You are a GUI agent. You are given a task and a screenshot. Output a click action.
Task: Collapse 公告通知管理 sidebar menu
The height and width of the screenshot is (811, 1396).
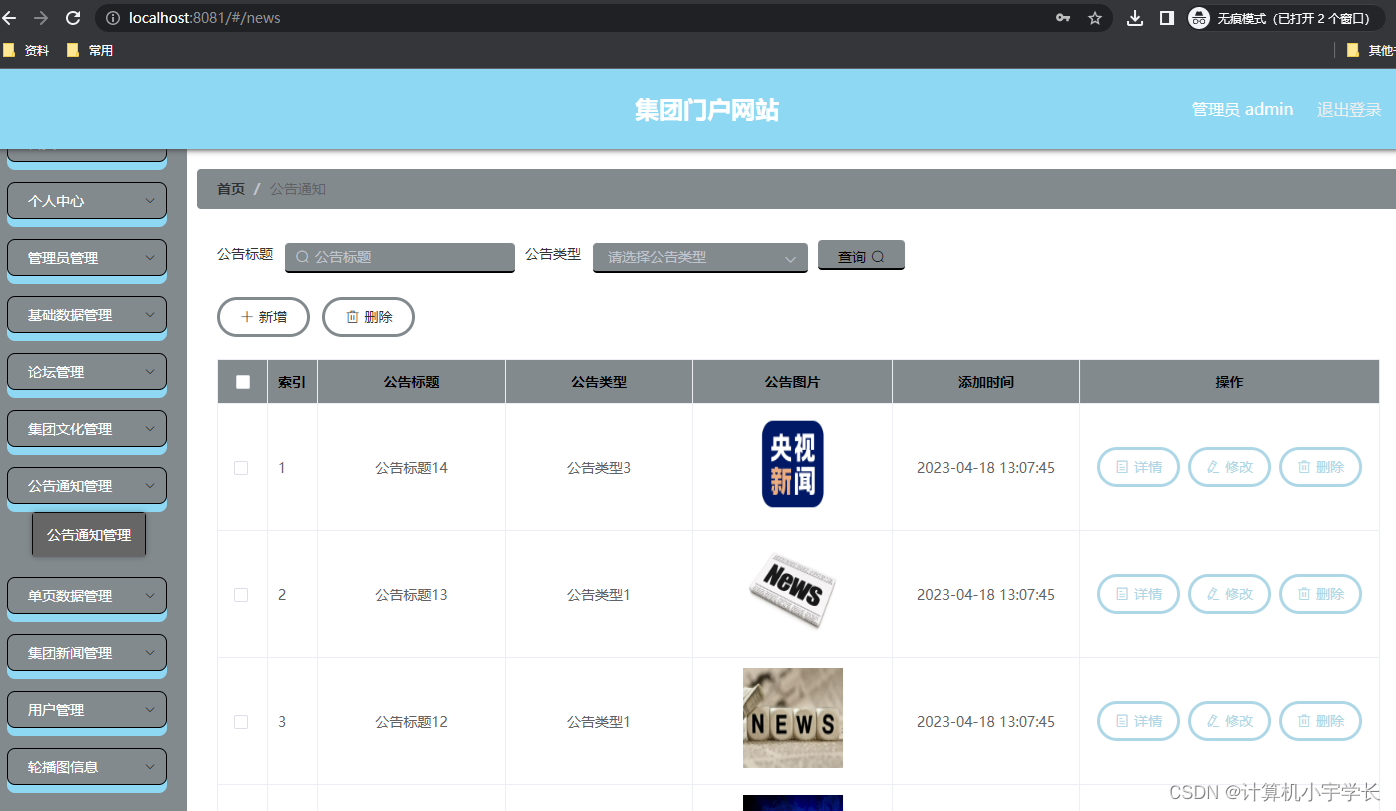(87, 486)
